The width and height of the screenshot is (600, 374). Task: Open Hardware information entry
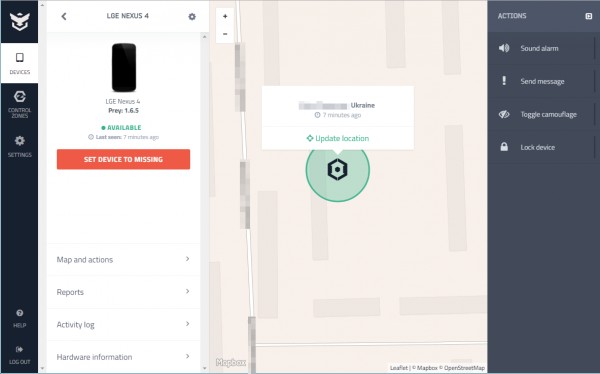[123, 357]
